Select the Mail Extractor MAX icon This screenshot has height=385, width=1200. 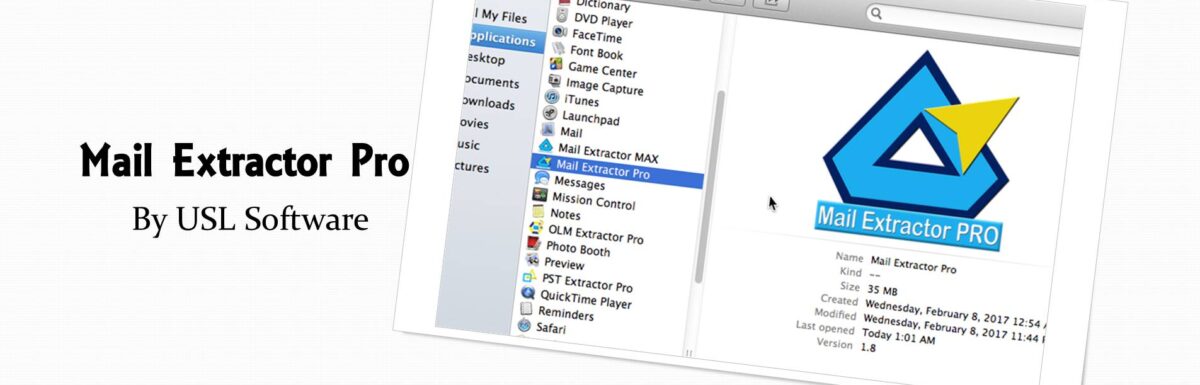pyautogui.click(x=546, y=146)
